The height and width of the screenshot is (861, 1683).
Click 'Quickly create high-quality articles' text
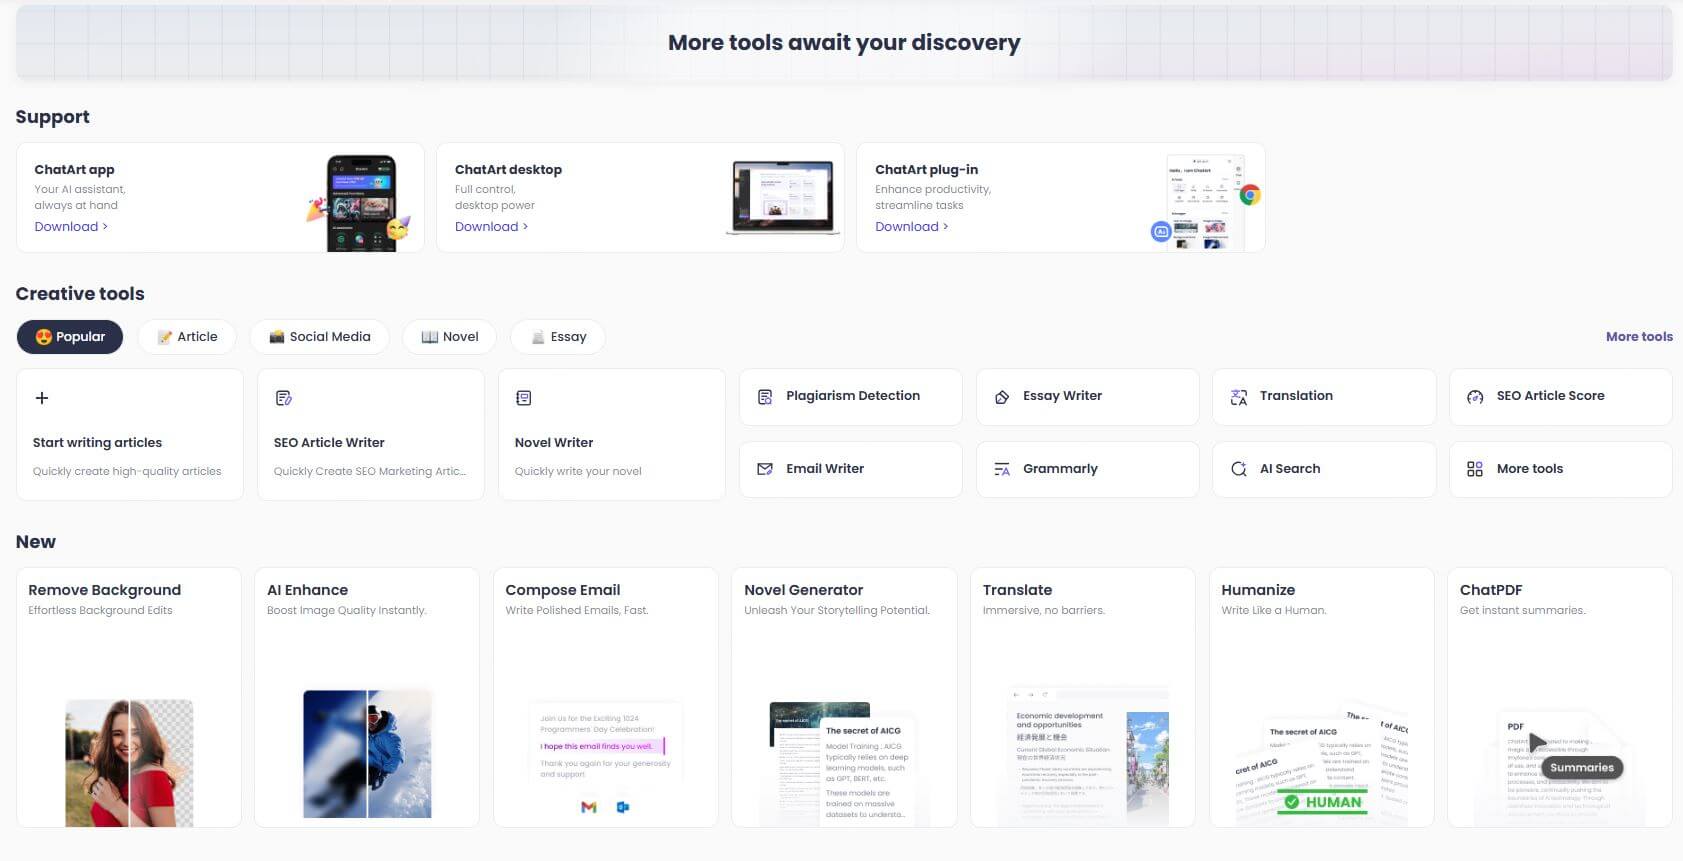127,471
